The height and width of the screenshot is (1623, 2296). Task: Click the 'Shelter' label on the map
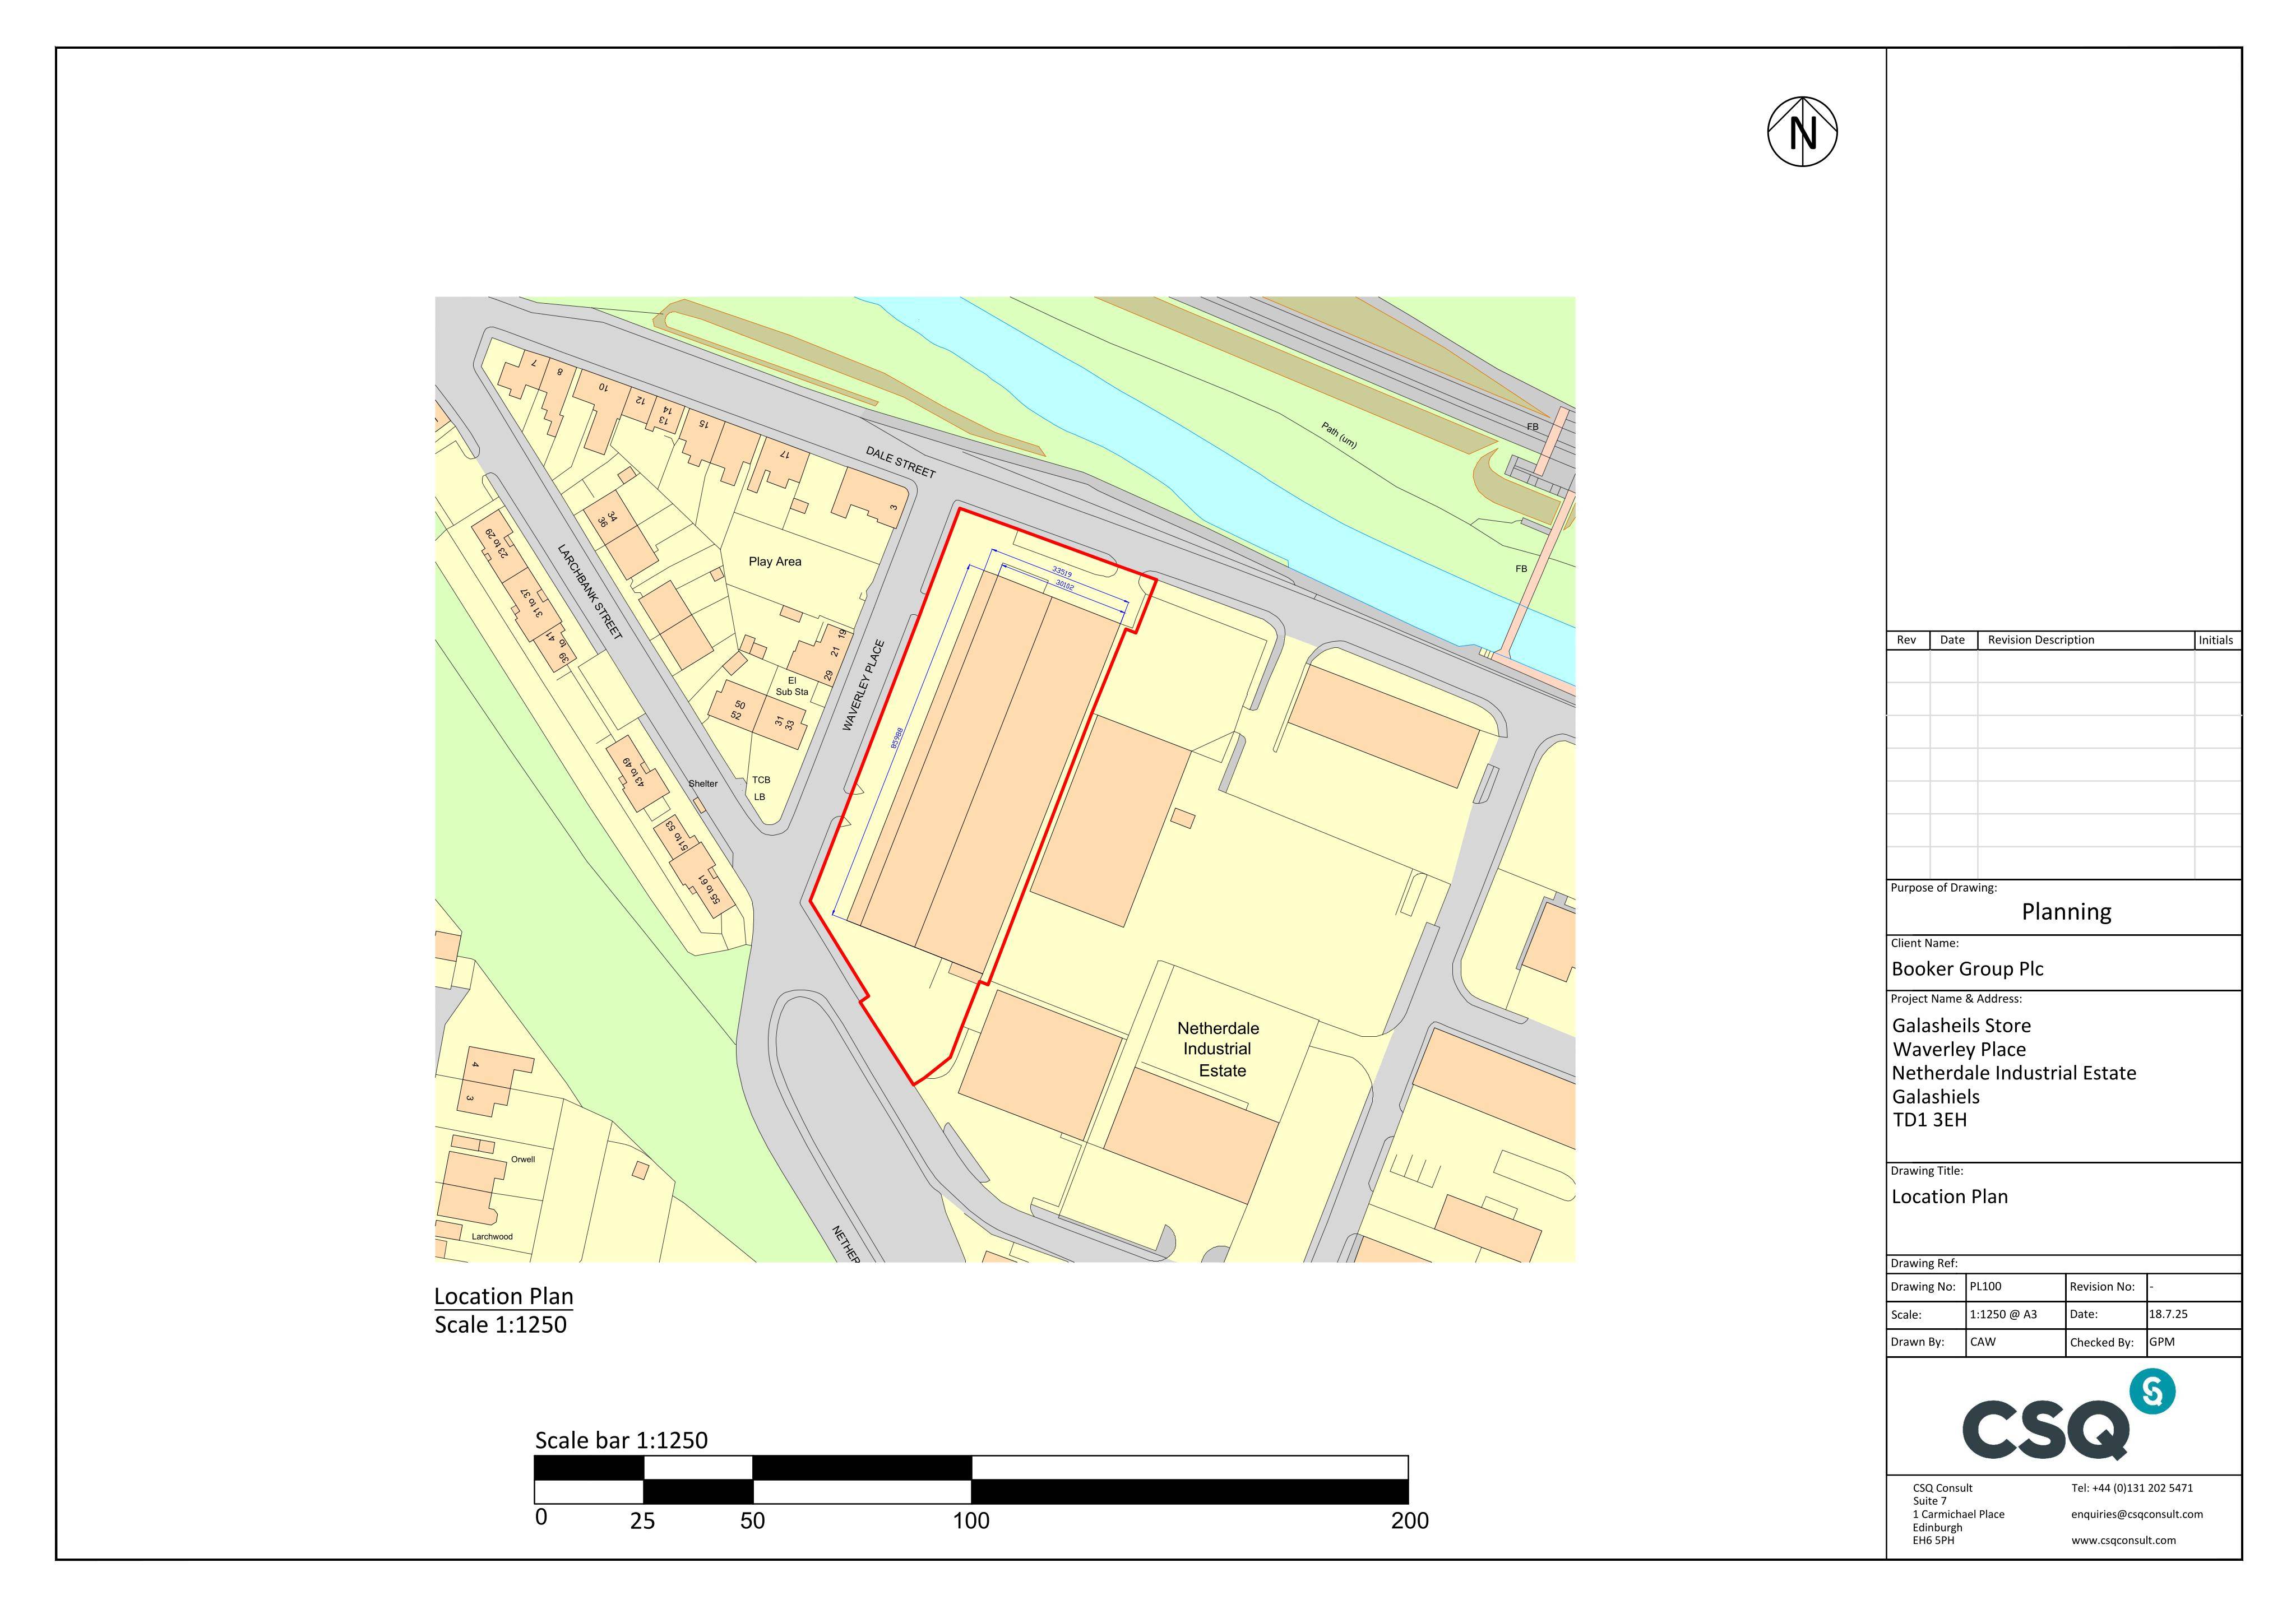(x=703, y=784)
